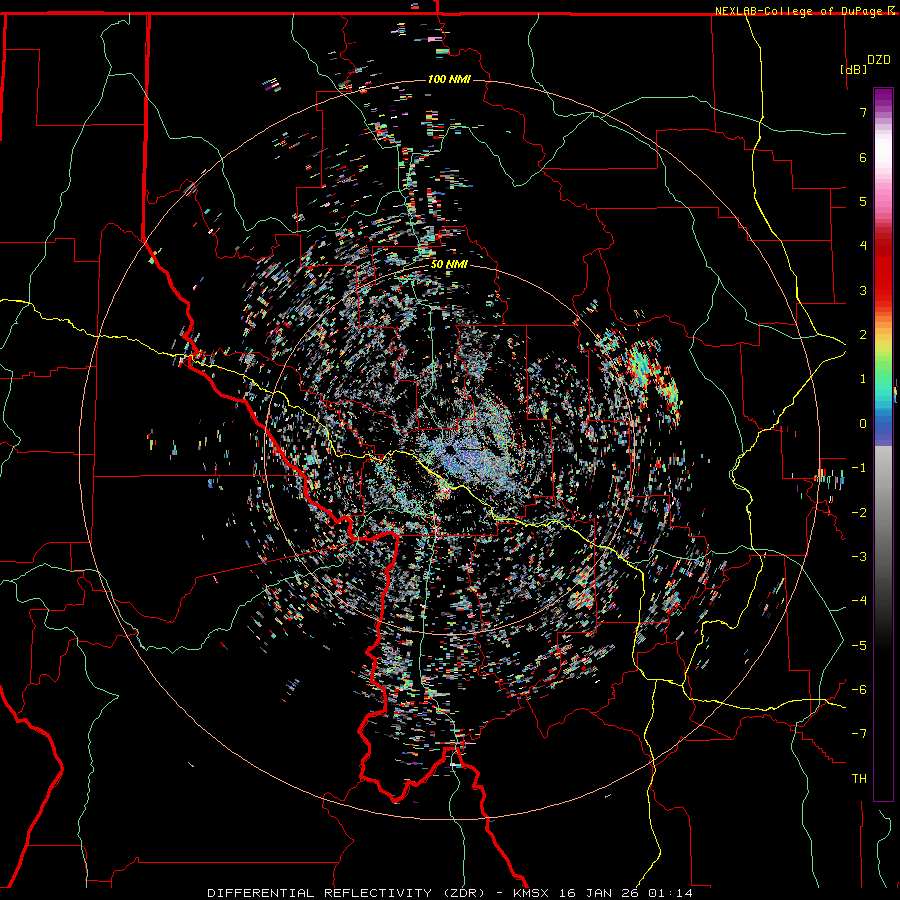This screenshot has width=900, height=900.
Task: Click the TH threshold label on the scale
Action: click(x=859, y=779)
